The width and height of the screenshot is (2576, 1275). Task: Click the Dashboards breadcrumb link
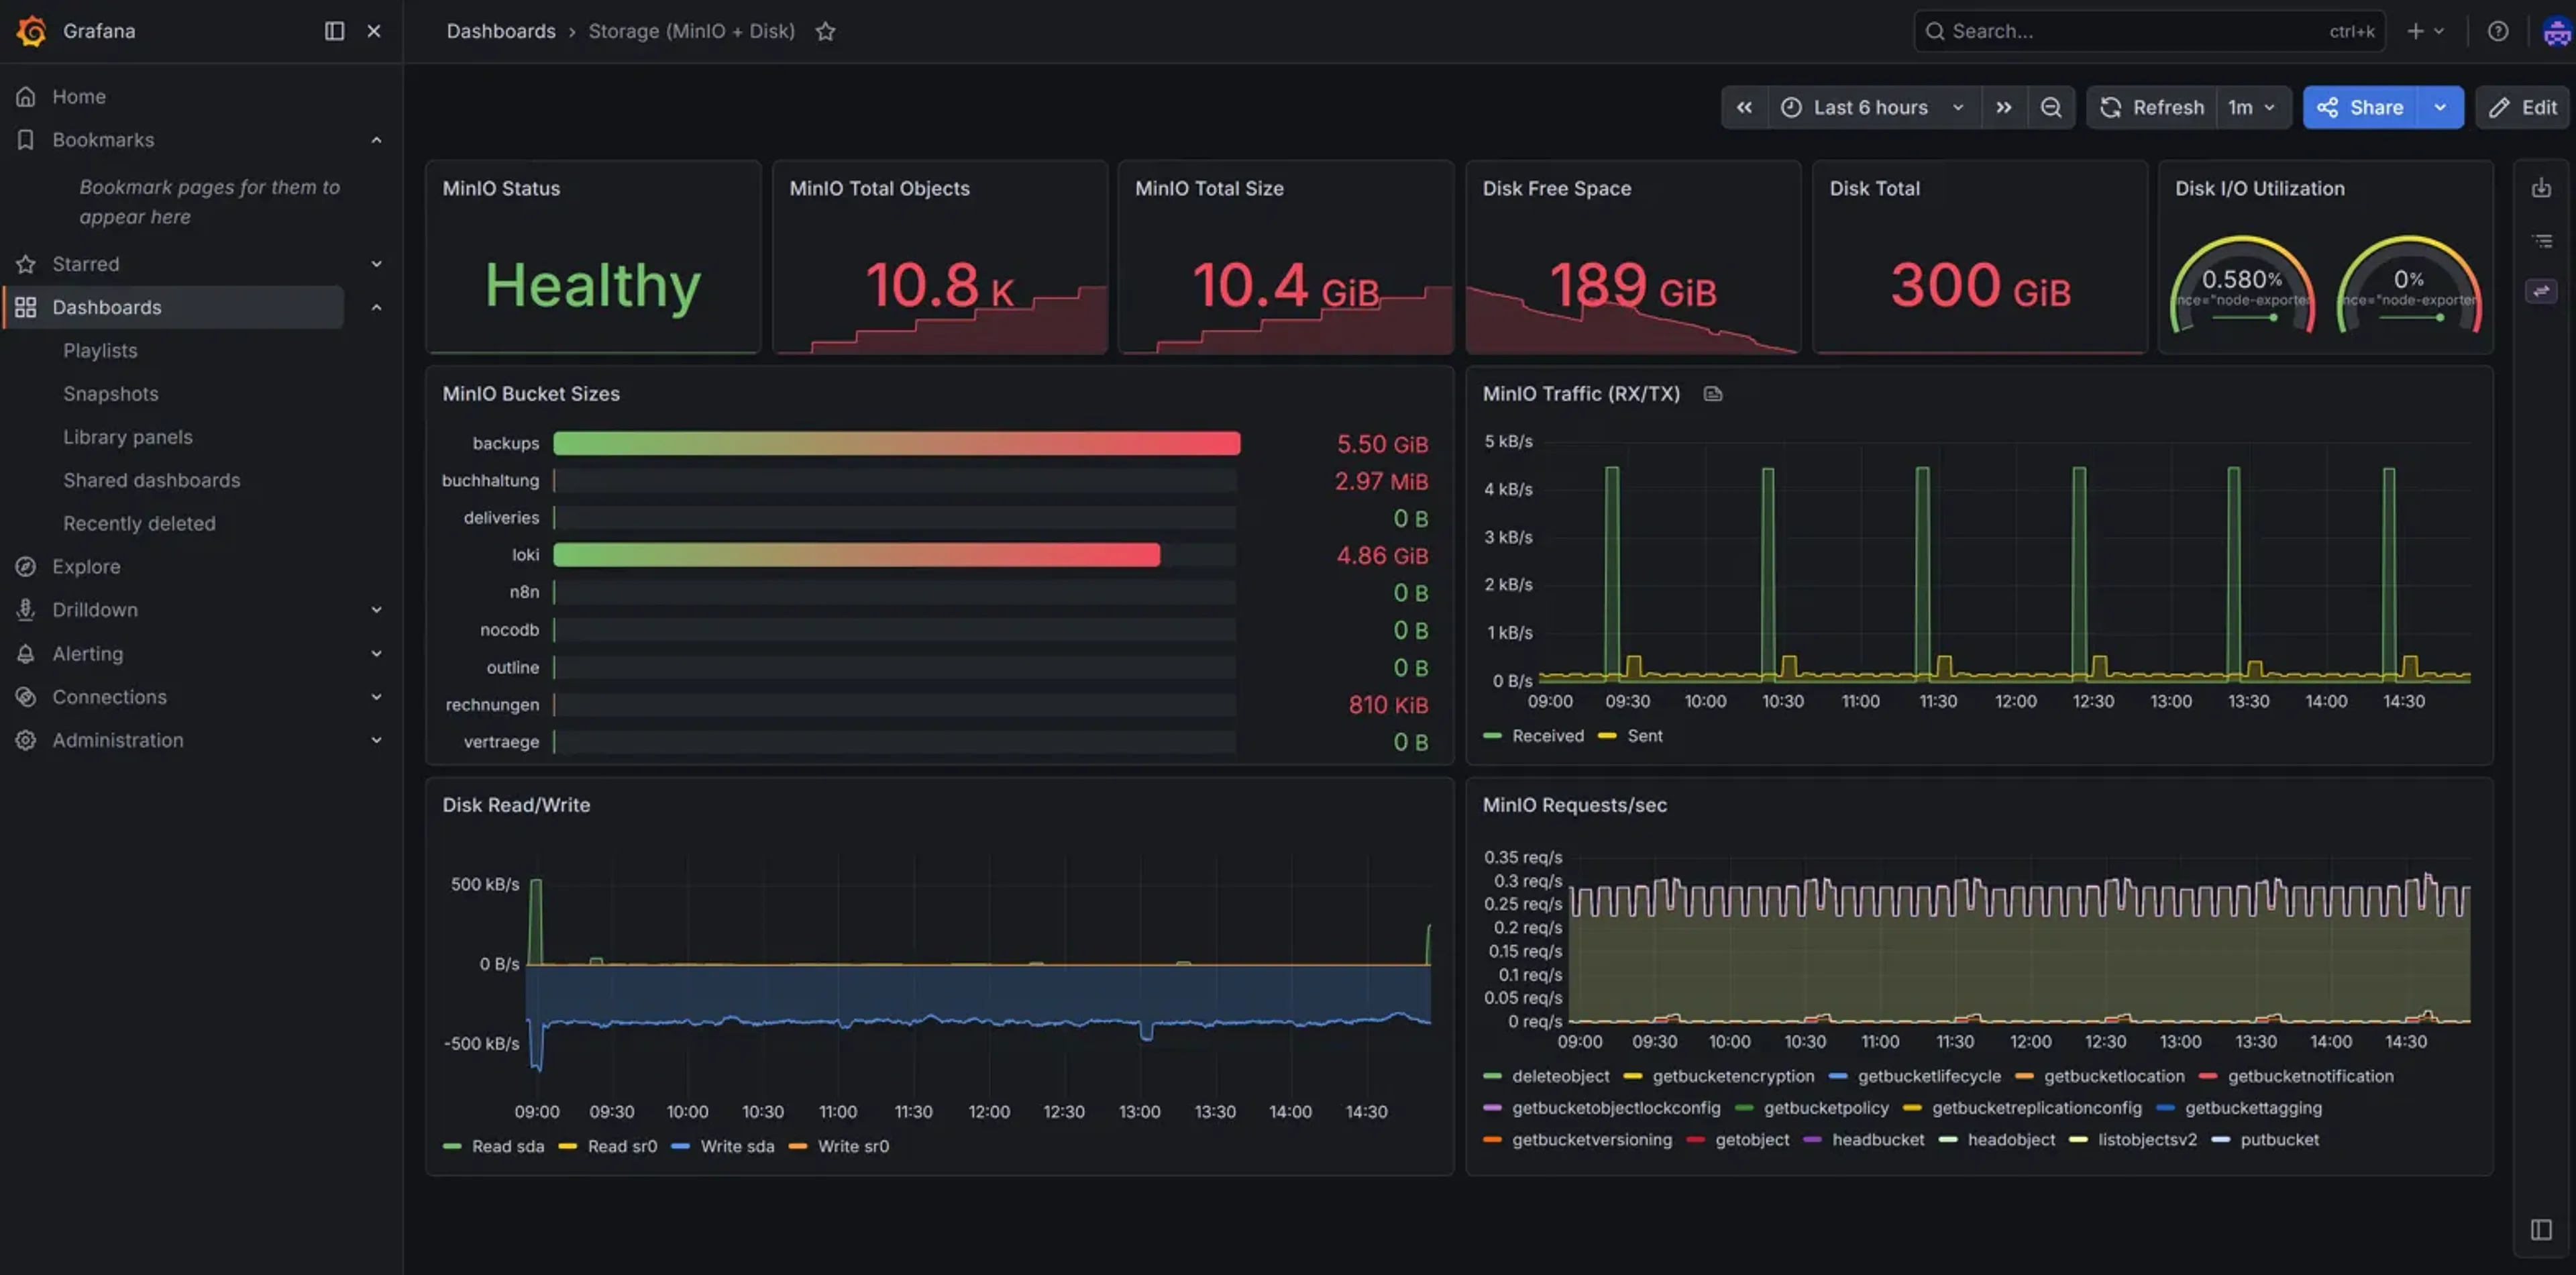pyautogui.click(x=500, y=31)
